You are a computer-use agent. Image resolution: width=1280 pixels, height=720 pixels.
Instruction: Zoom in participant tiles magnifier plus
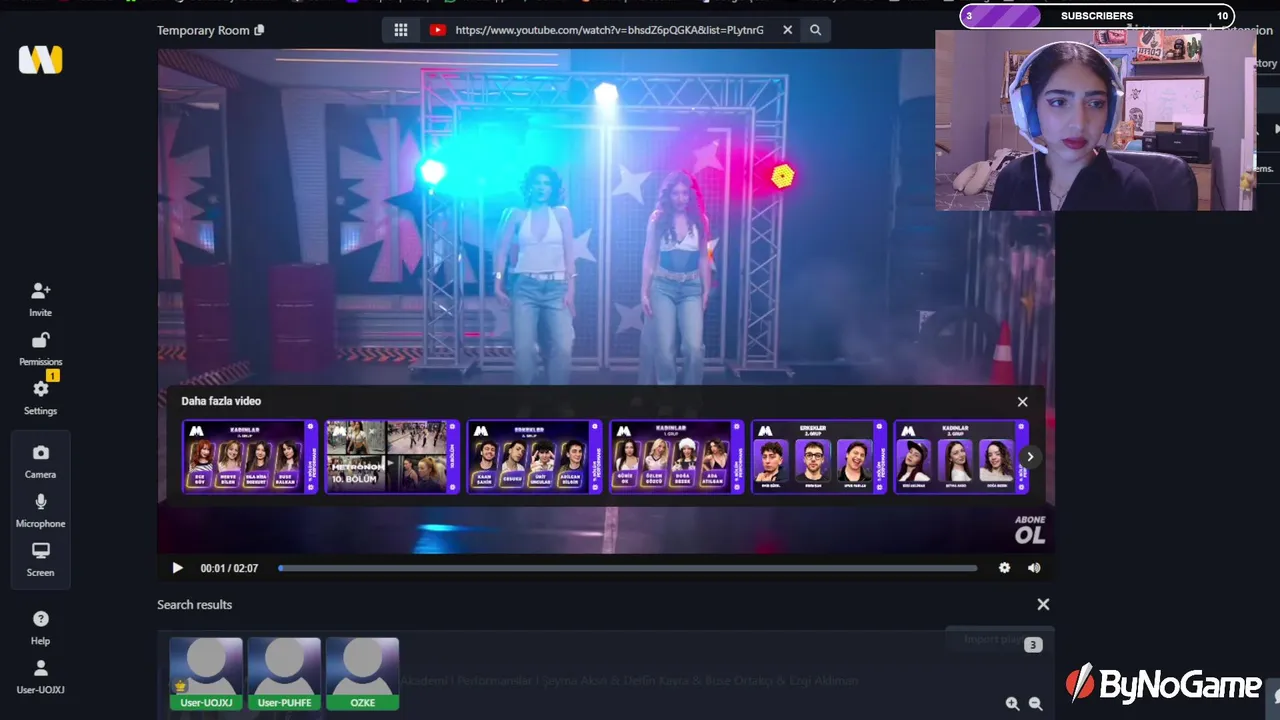tap(1012, 704)
